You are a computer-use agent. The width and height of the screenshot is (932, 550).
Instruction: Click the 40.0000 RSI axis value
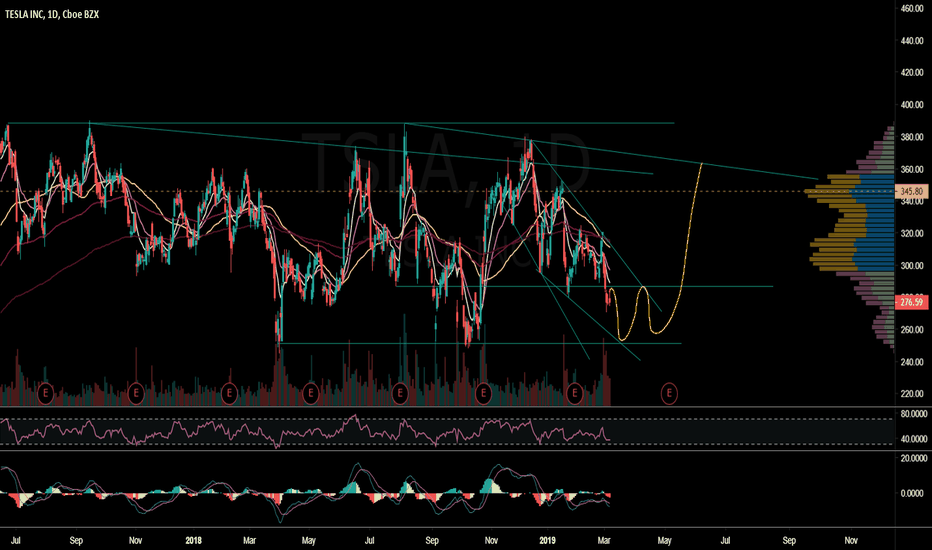pos(914,439)
